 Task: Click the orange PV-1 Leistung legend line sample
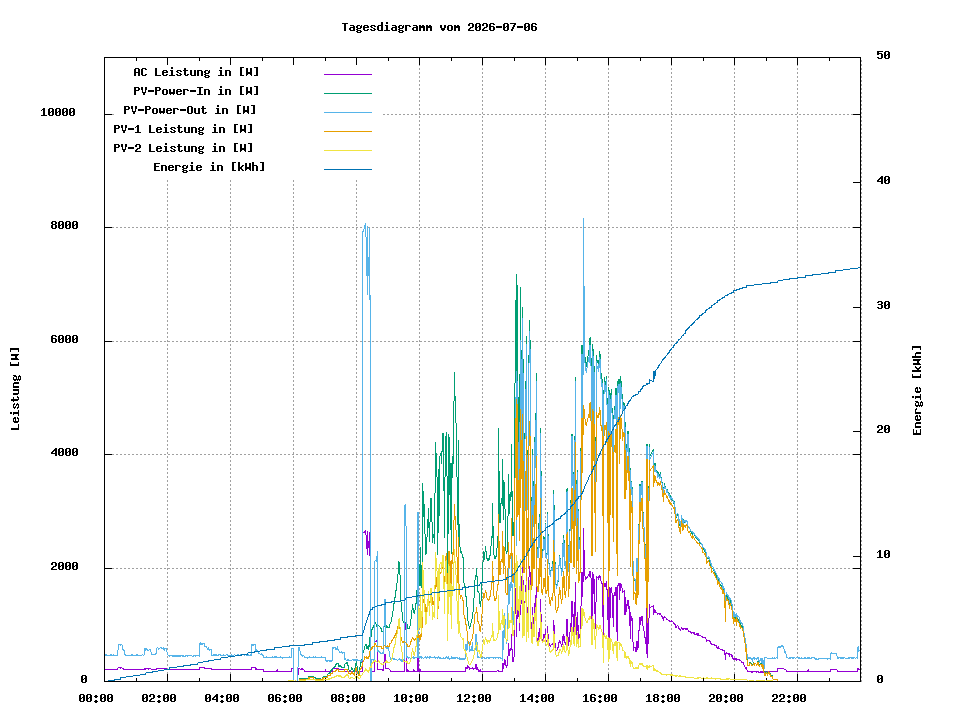348,131
